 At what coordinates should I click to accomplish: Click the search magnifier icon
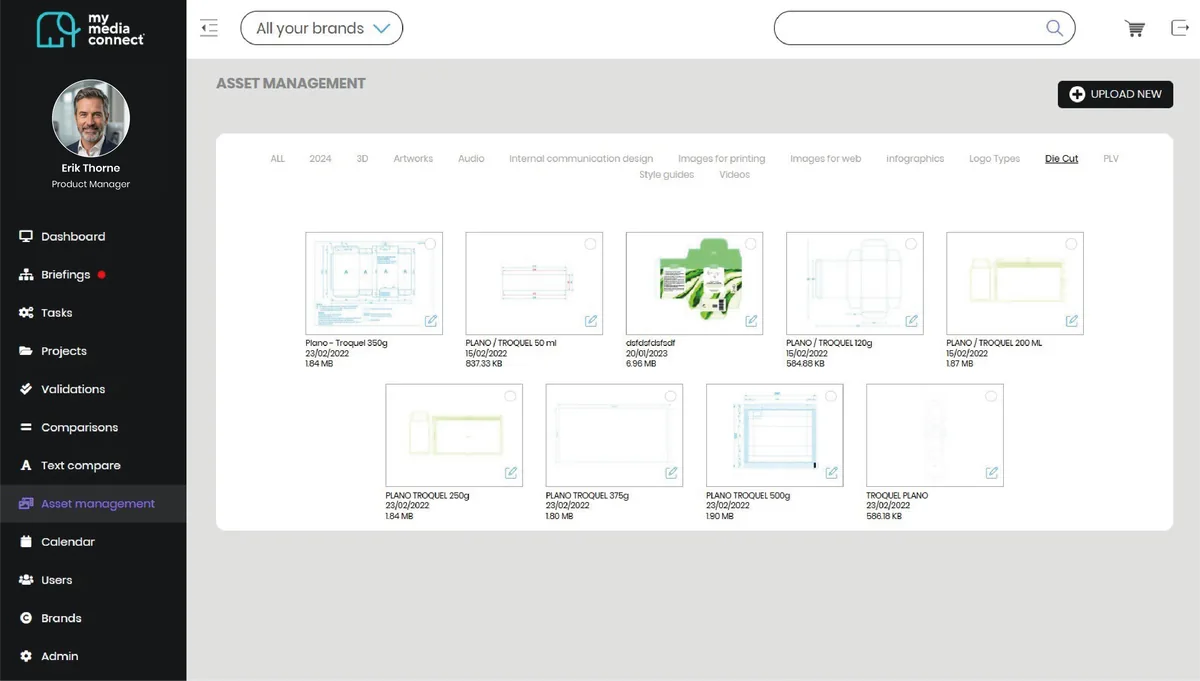(1054, 28)
